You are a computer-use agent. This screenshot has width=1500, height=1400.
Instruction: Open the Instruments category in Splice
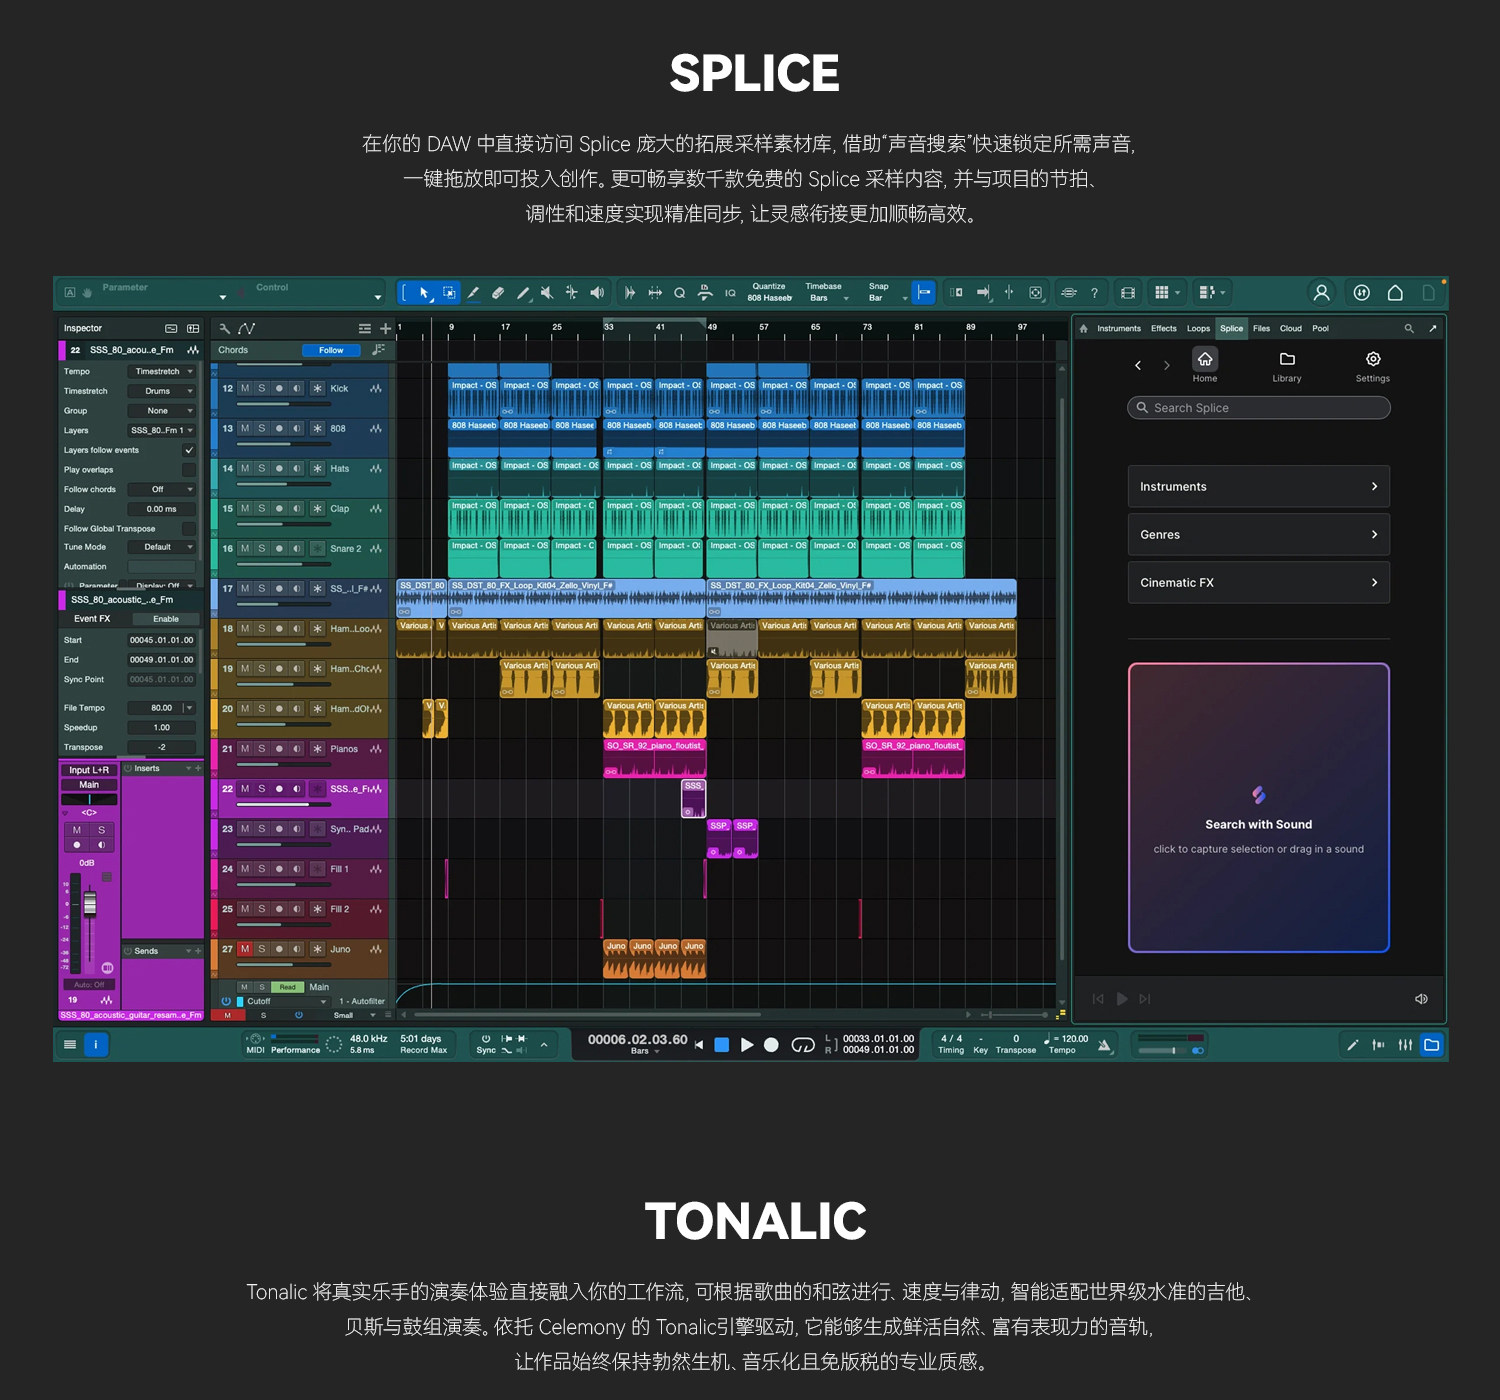point(1259,487)
